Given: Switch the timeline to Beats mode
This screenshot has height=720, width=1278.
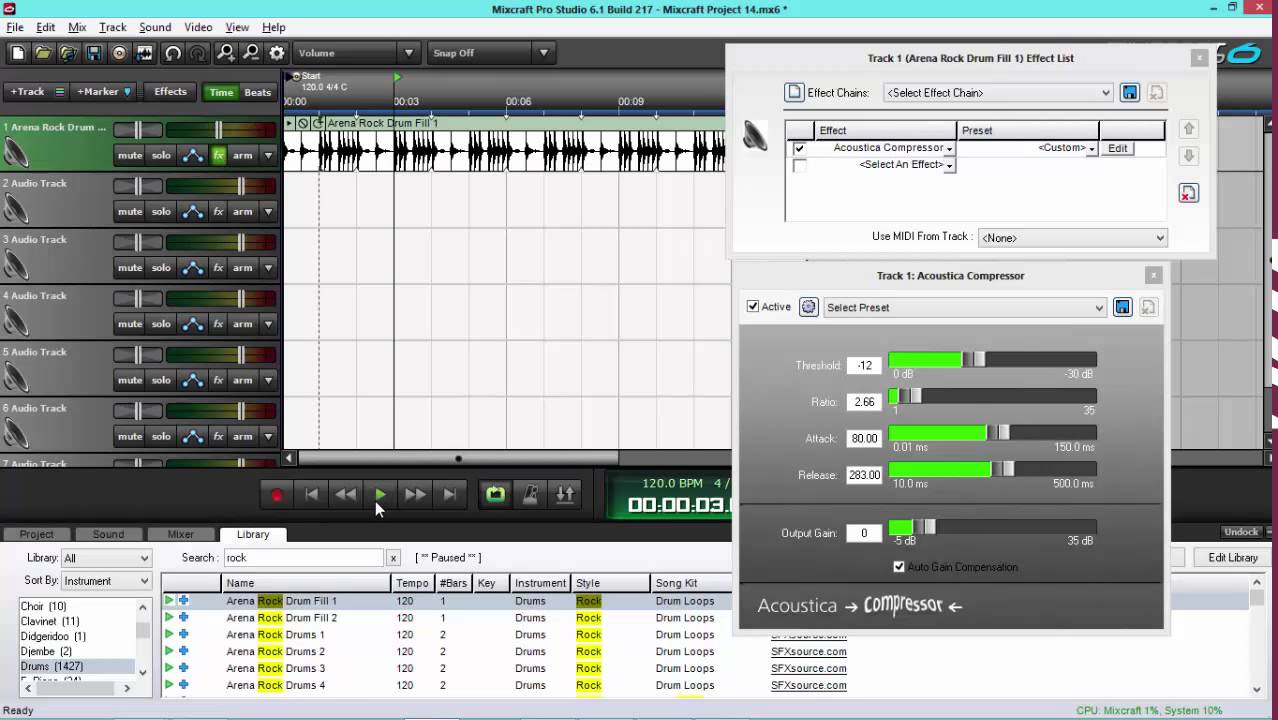Looking at the screenshot, I should 258,92.
